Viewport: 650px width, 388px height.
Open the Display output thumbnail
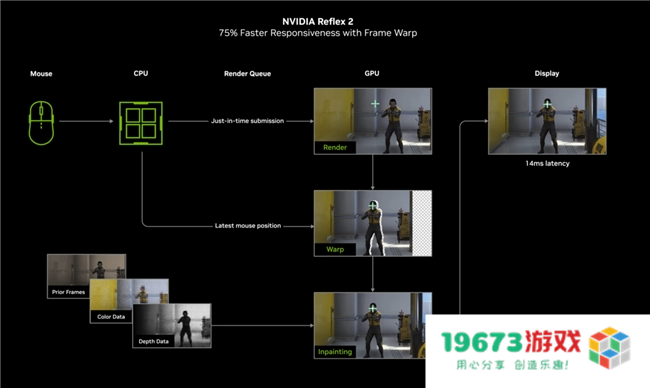547,121
